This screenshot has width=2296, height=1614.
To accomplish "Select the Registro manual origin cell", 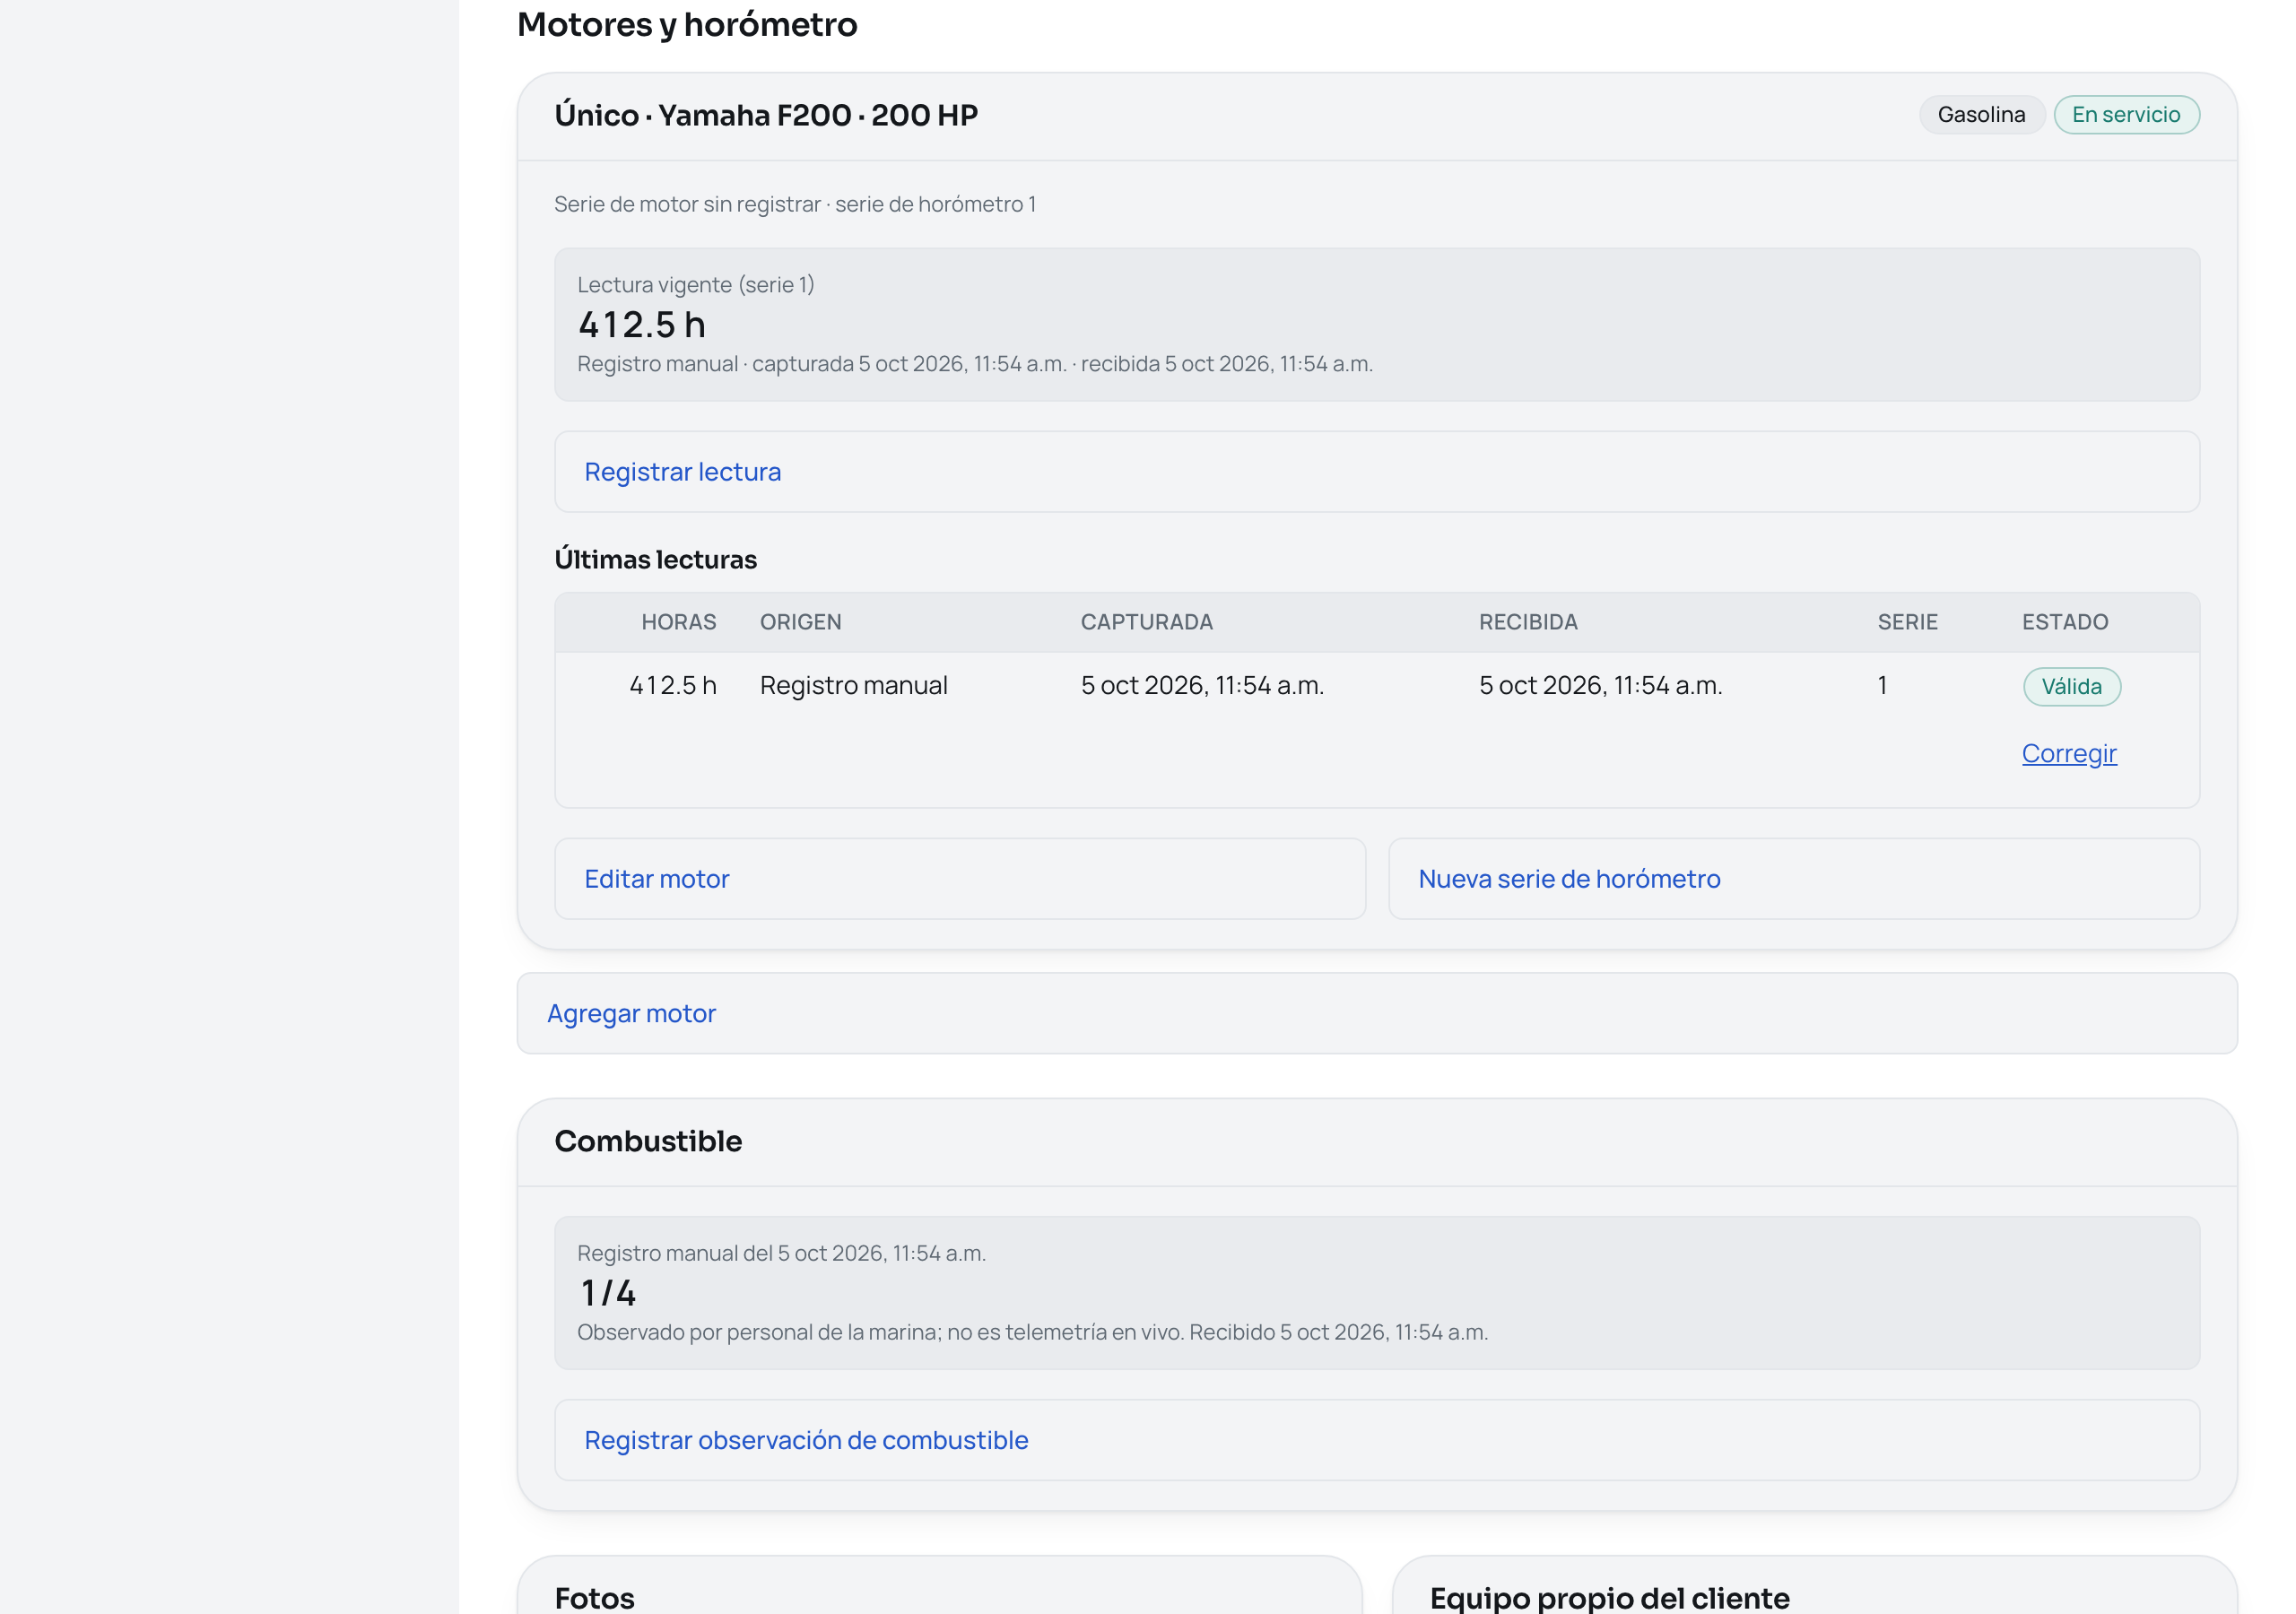I will pos(853,685).
